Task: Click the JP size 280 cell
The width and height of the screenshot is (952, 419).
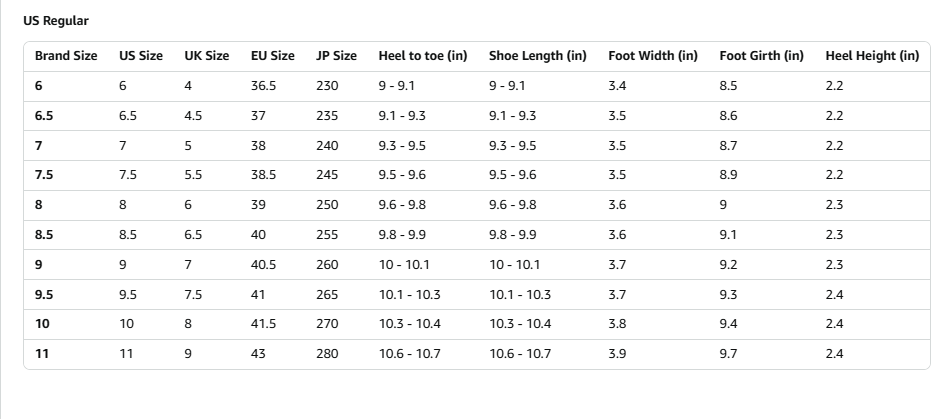Action: pos(327,354)
